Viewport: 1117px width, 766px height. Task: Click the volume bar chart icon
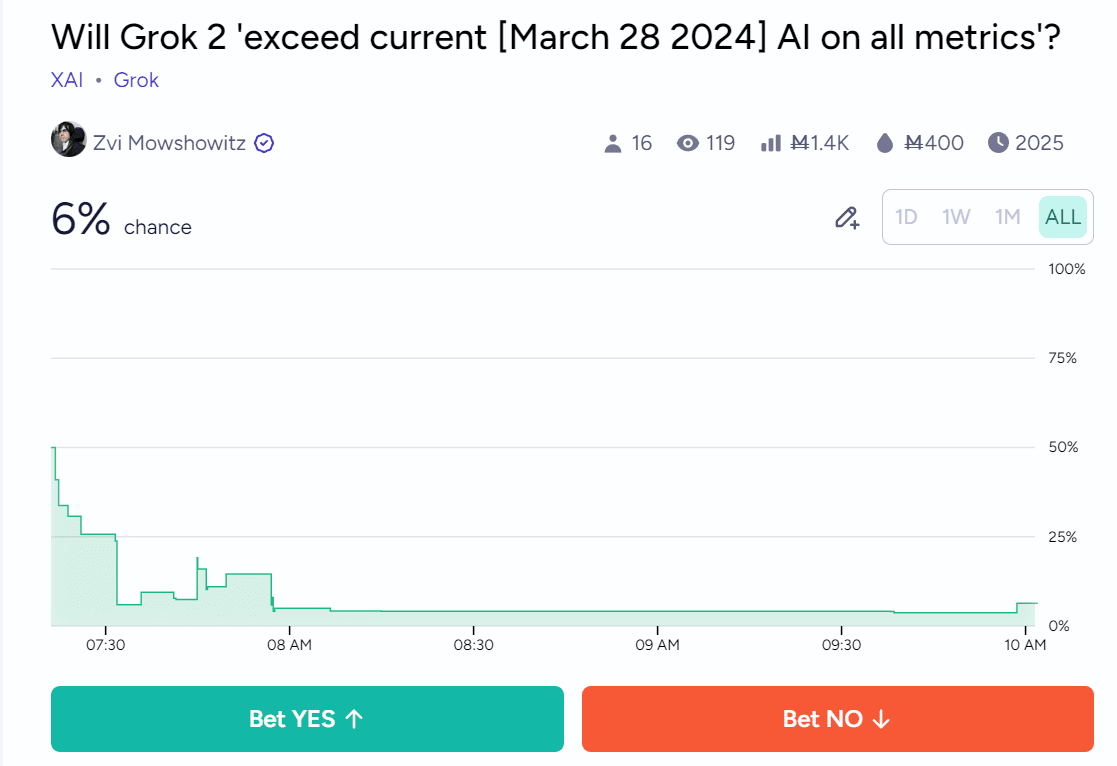[770, 143]
